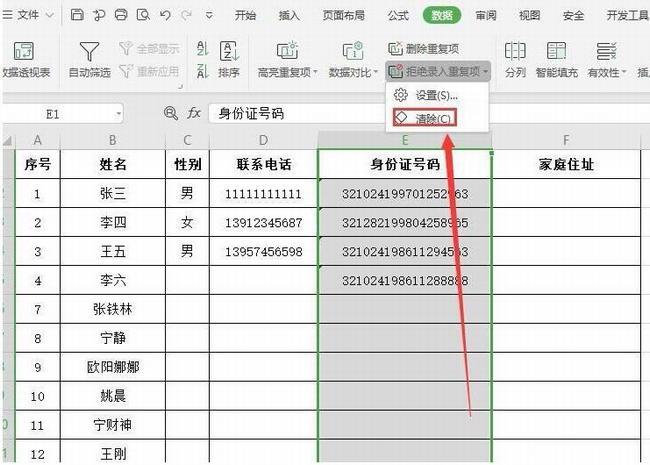Click the 分列 text-to-columns icon
The width and height of the screenshot is (650, 465).
(x=515, y=51)
